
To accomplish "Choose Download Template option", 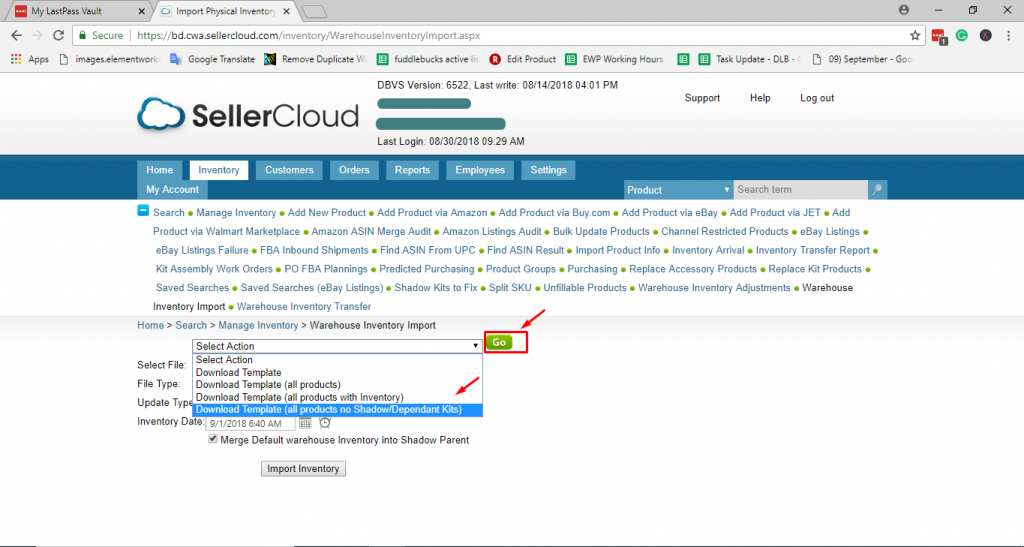I will pos(337,372).
